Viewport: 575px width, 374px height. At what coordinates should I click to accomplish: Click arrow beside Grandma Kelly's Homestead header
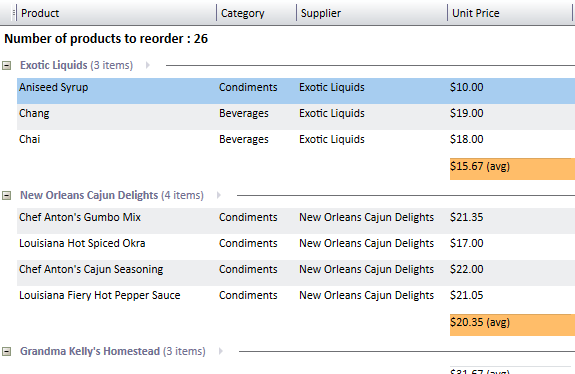coord(220,351)
